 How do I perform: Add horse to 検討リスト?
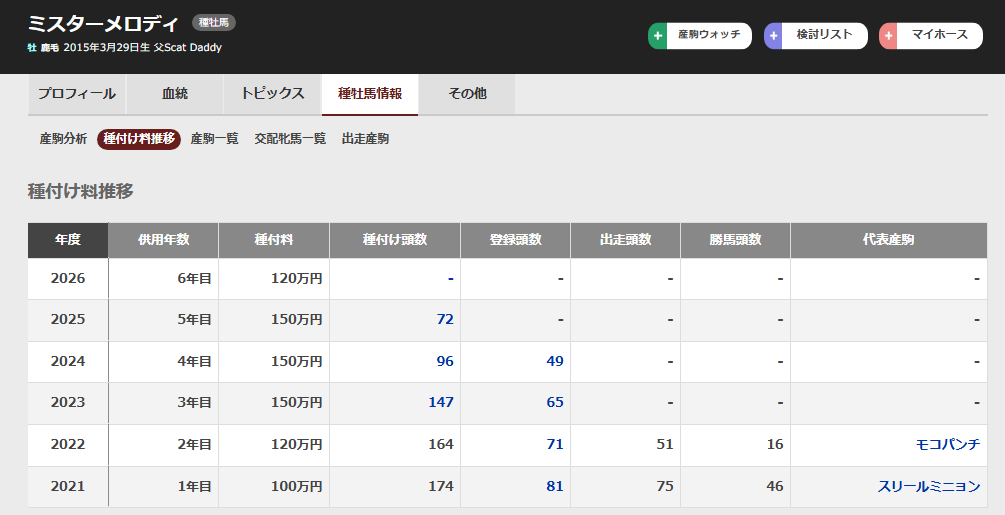(x=816, y=36)
